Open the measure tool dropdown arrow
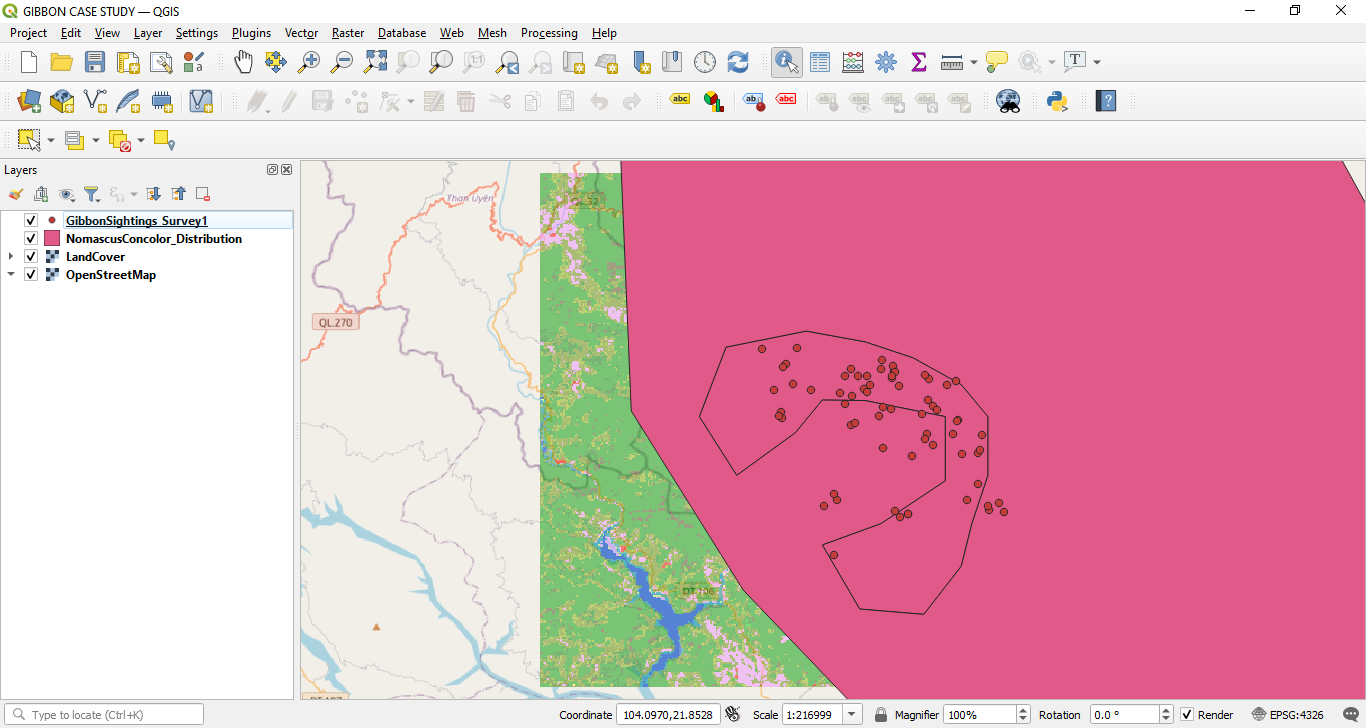 974,62
